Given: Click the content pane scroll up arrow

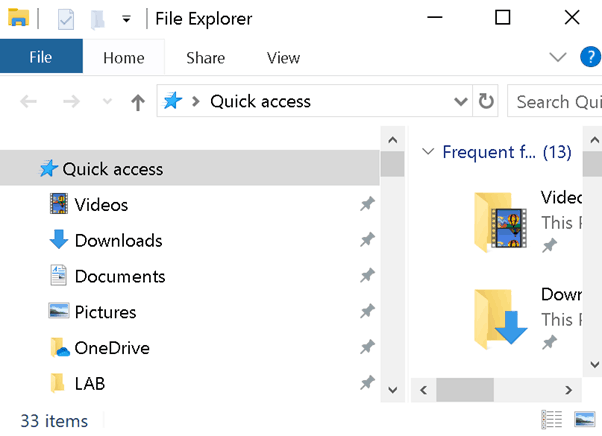Looking at the screenshot, I should point(594,140).
